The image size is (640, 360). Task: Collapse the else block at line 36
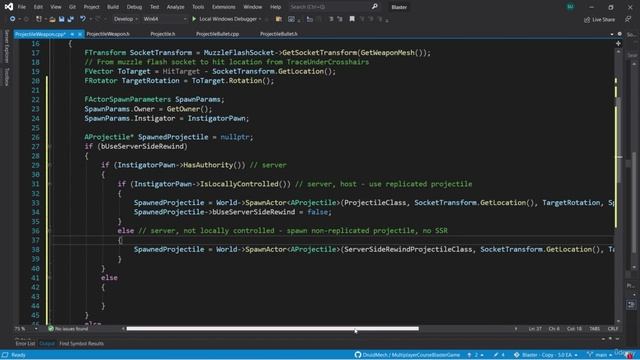point(49,231)
